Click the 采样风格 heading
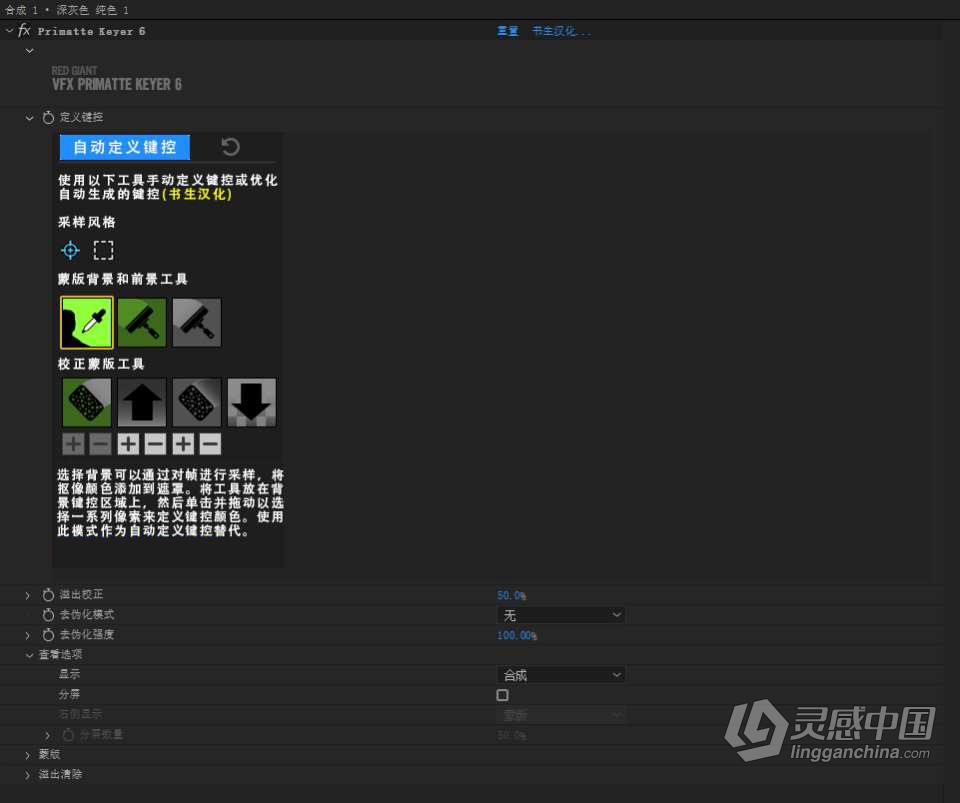 (x=87, y=222)
